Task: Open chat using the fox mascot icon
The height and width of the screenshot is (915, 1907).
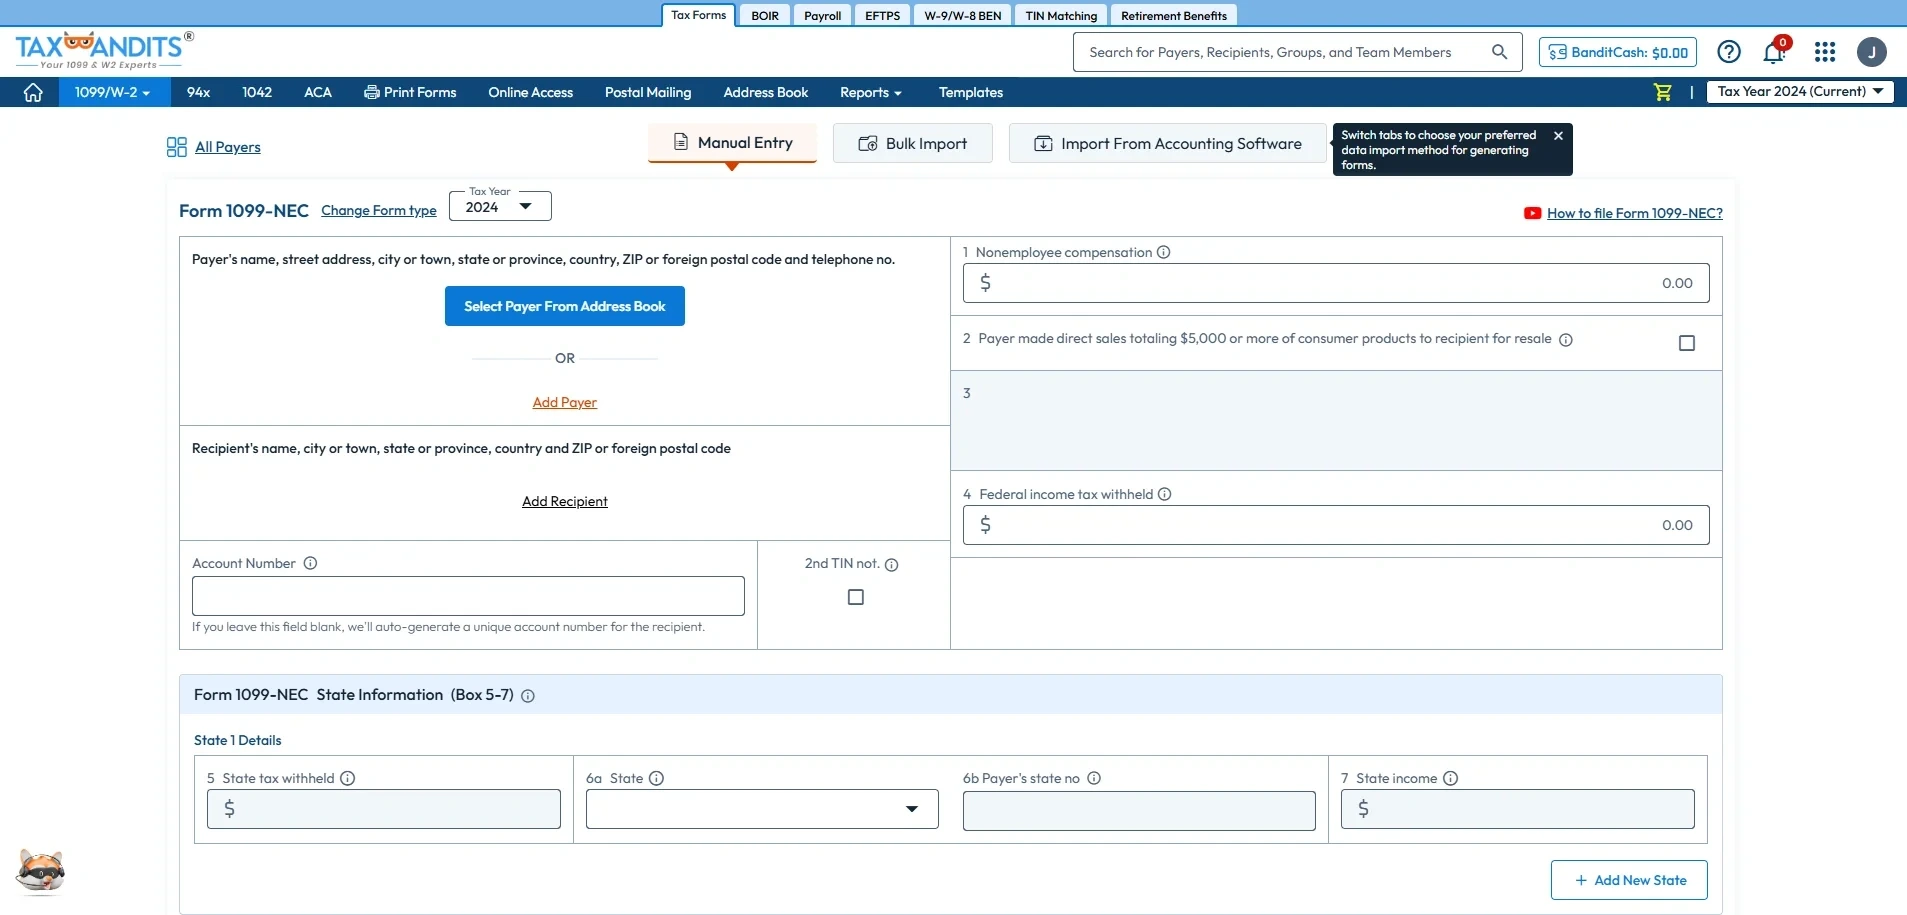Action: (x=40, y=871)
